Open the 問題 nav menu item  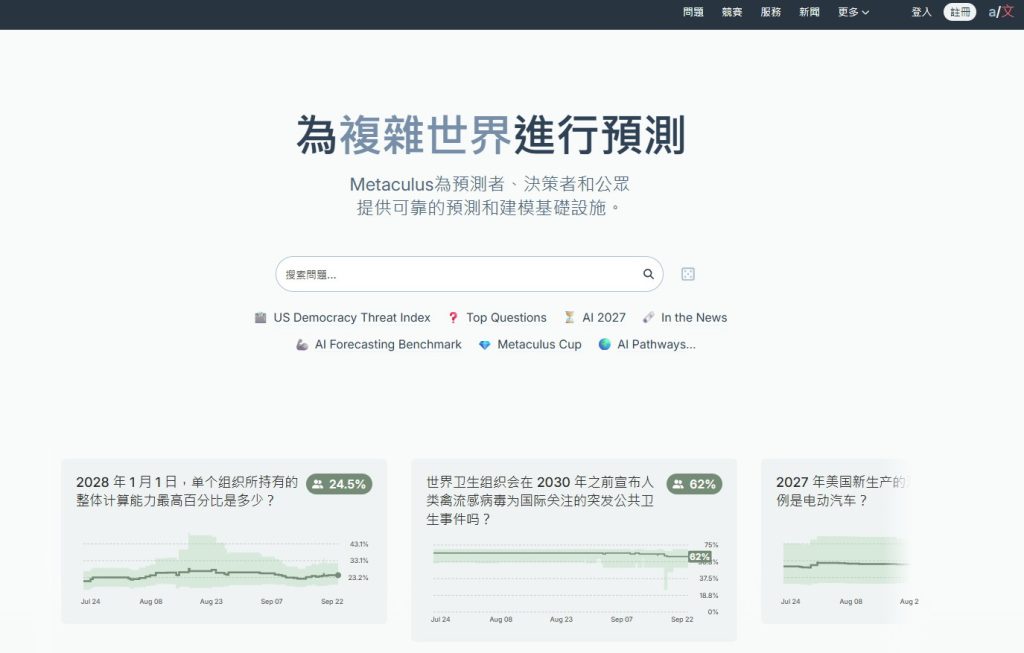pyautogui.click(x=693, y=12)
